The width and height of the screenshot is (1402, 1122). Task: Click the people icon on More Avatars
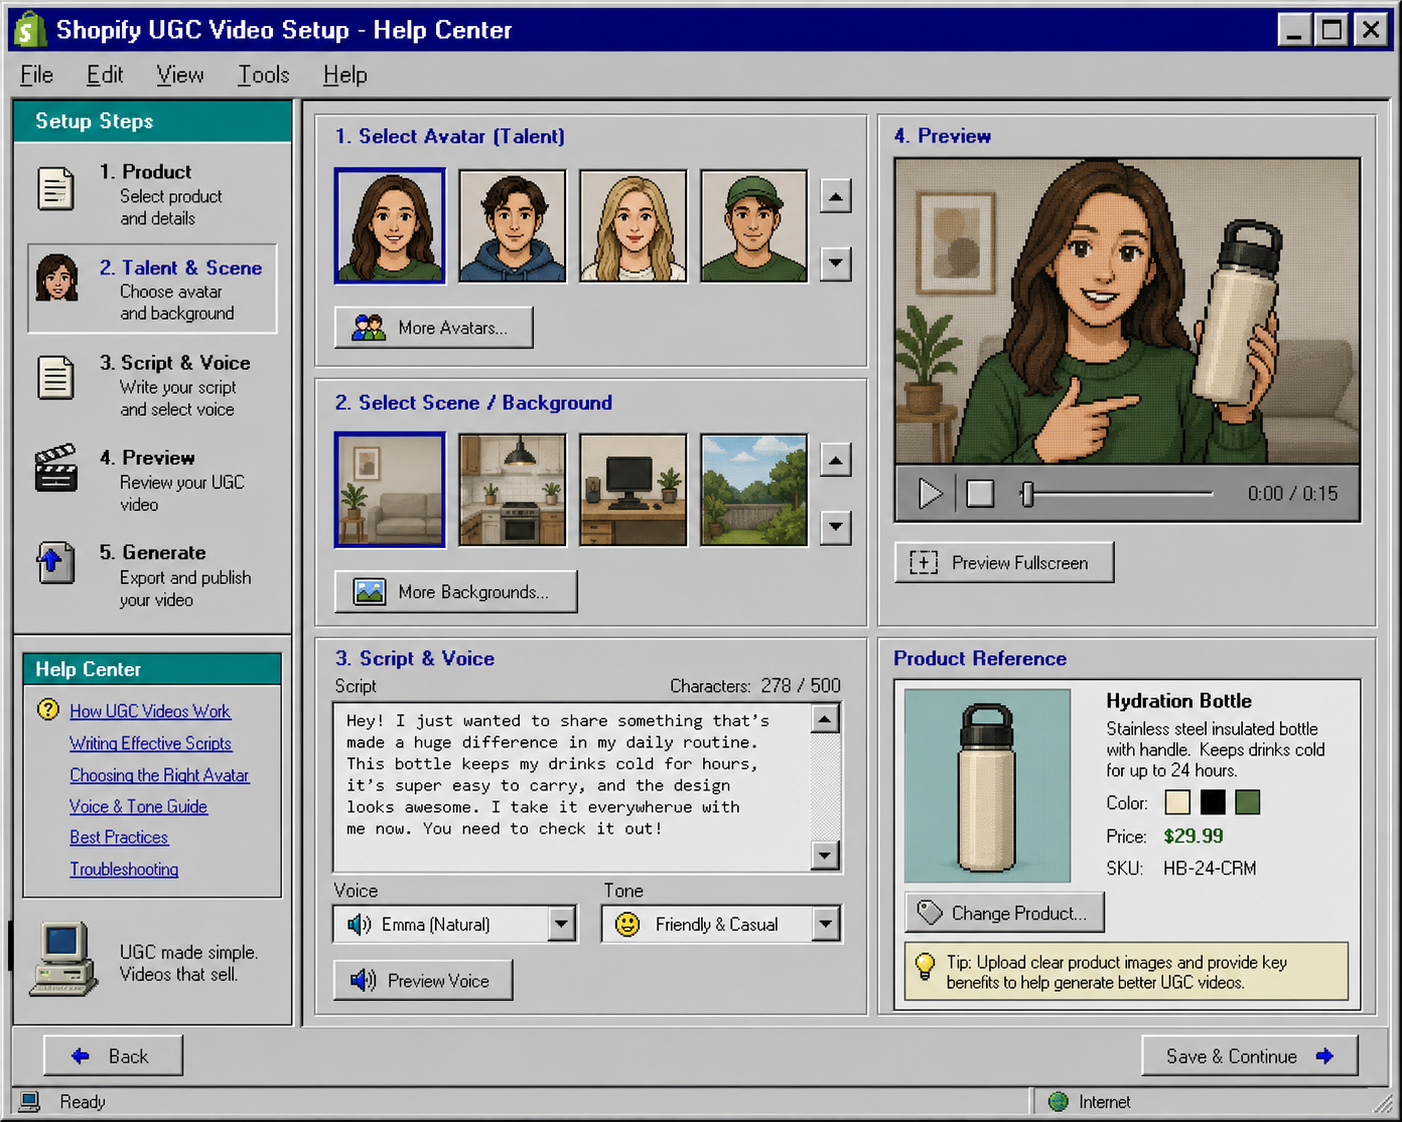tap(368, 327)
